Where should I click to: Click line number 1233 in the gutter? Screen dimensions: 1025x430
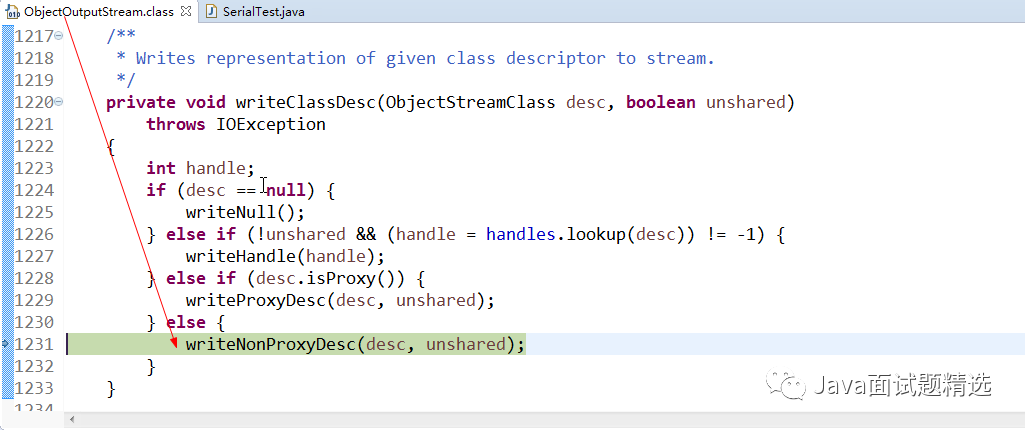[34, 388]
